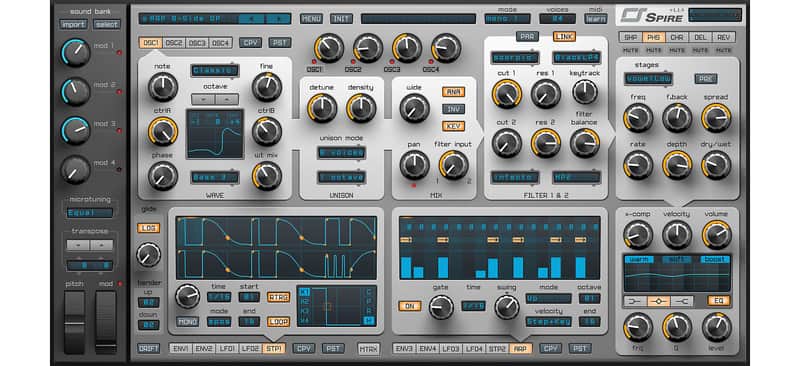Switch to the OSC4 tab
800x366 pixels.
tap(221, 43)
